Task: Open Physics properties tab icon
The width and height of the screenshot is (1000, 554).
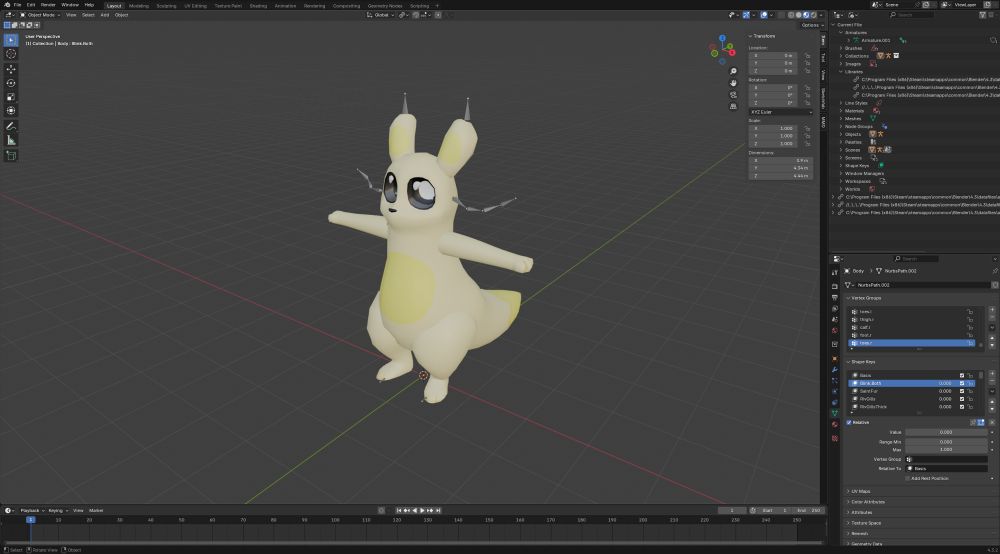Action: 835,391
